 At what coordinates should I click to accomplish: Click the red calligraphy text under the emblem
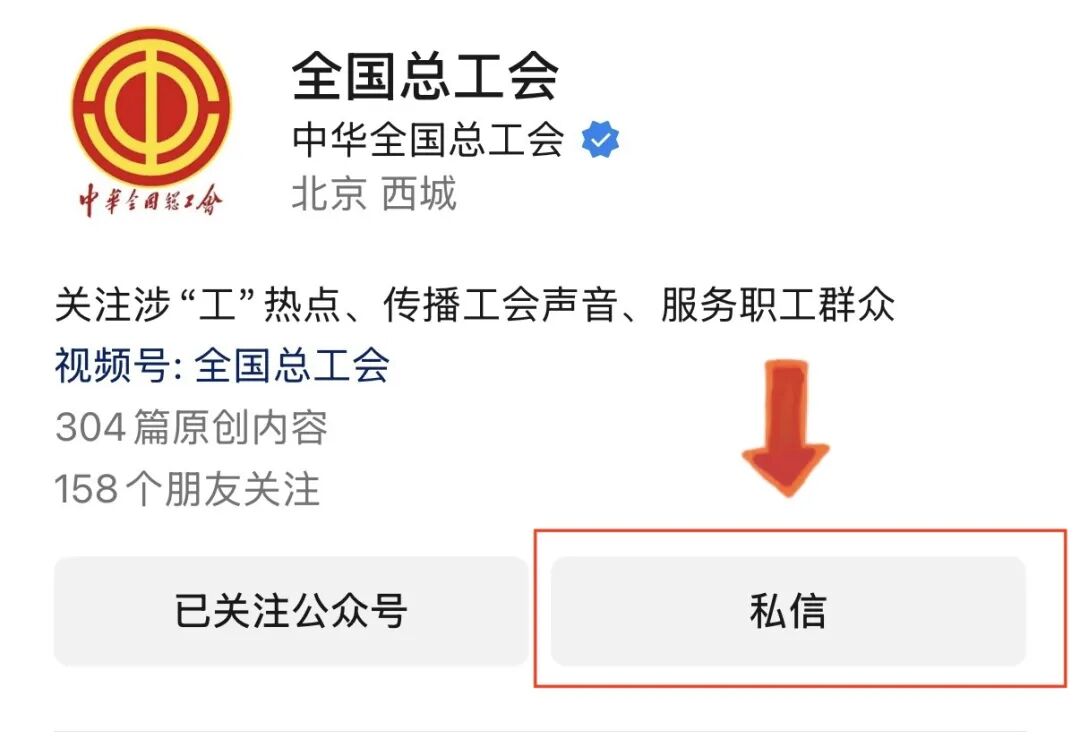pyautogui.click(x=150, y=200)
